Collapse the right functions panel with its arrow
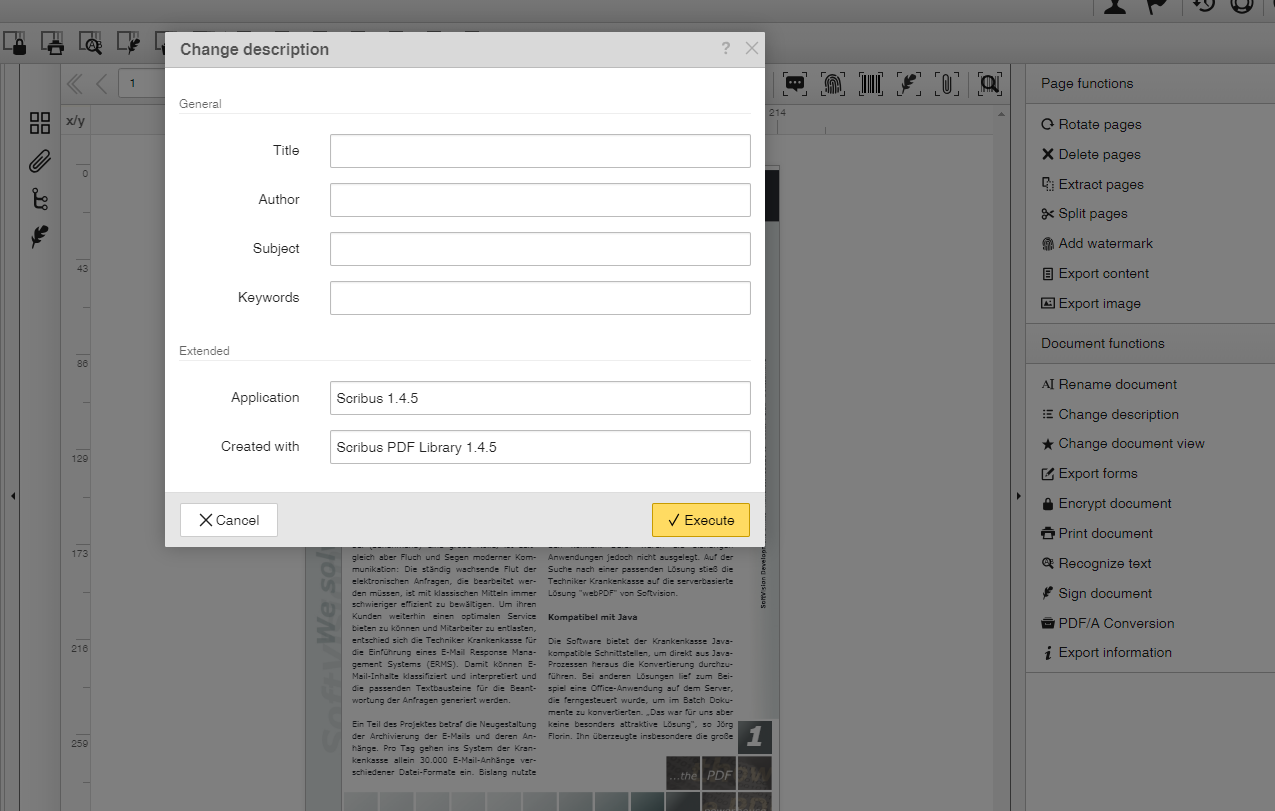 [1019, 495]
